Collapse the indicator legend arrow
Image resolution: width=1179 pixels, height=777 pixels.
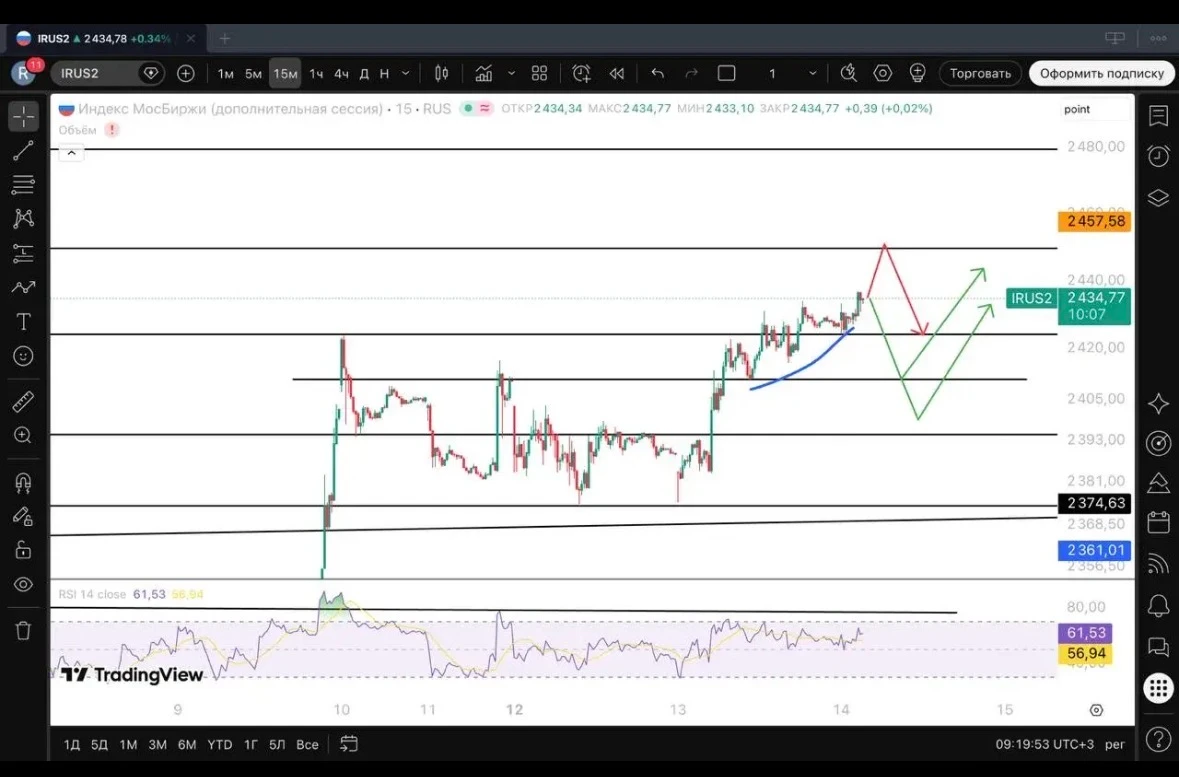click(71, 153)
